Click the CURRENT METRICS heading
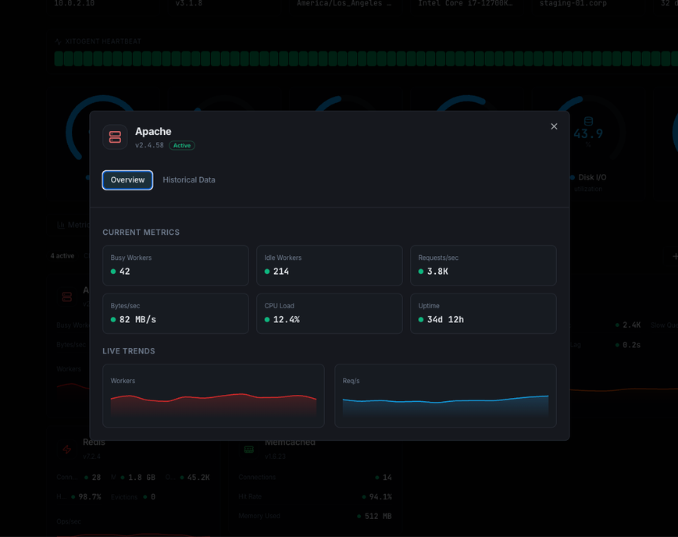 (141, 232)
